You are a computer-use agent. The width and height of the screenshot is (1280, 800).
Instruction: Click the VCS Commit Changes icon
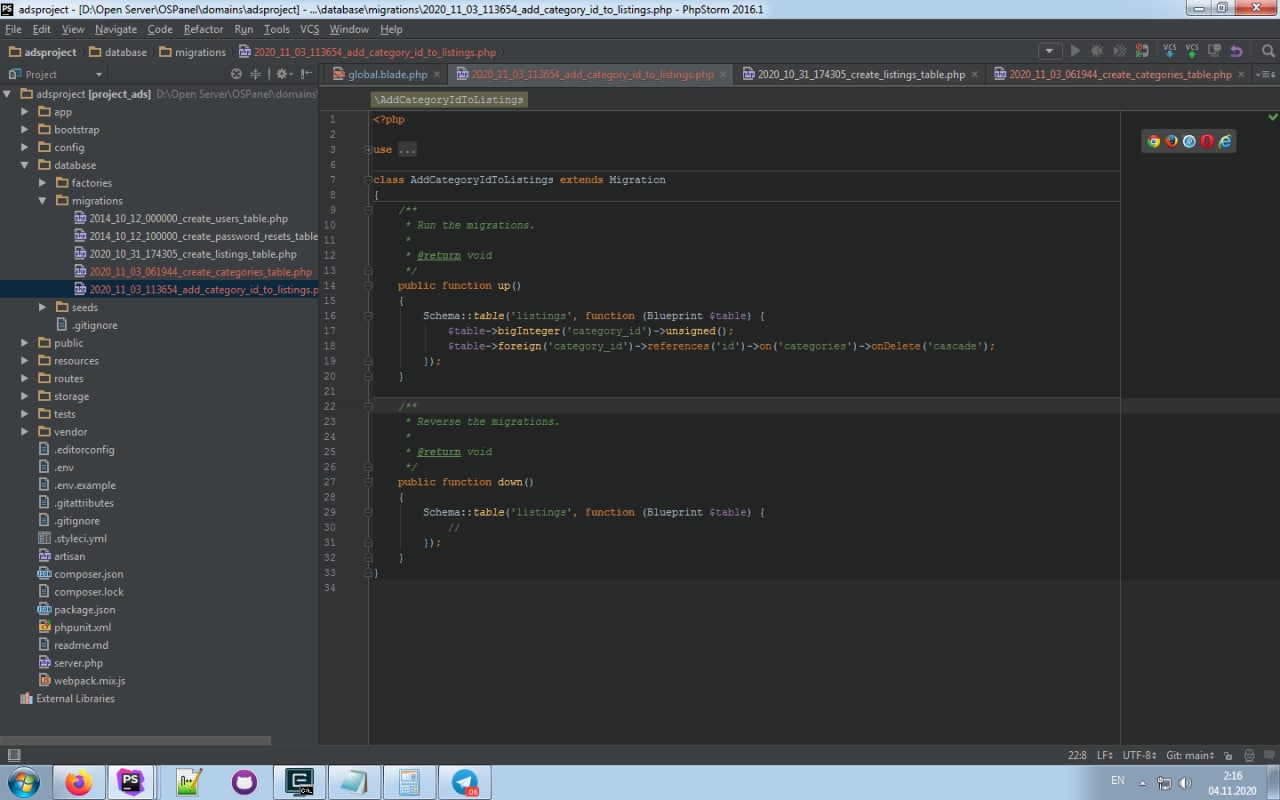(1191, 51)
